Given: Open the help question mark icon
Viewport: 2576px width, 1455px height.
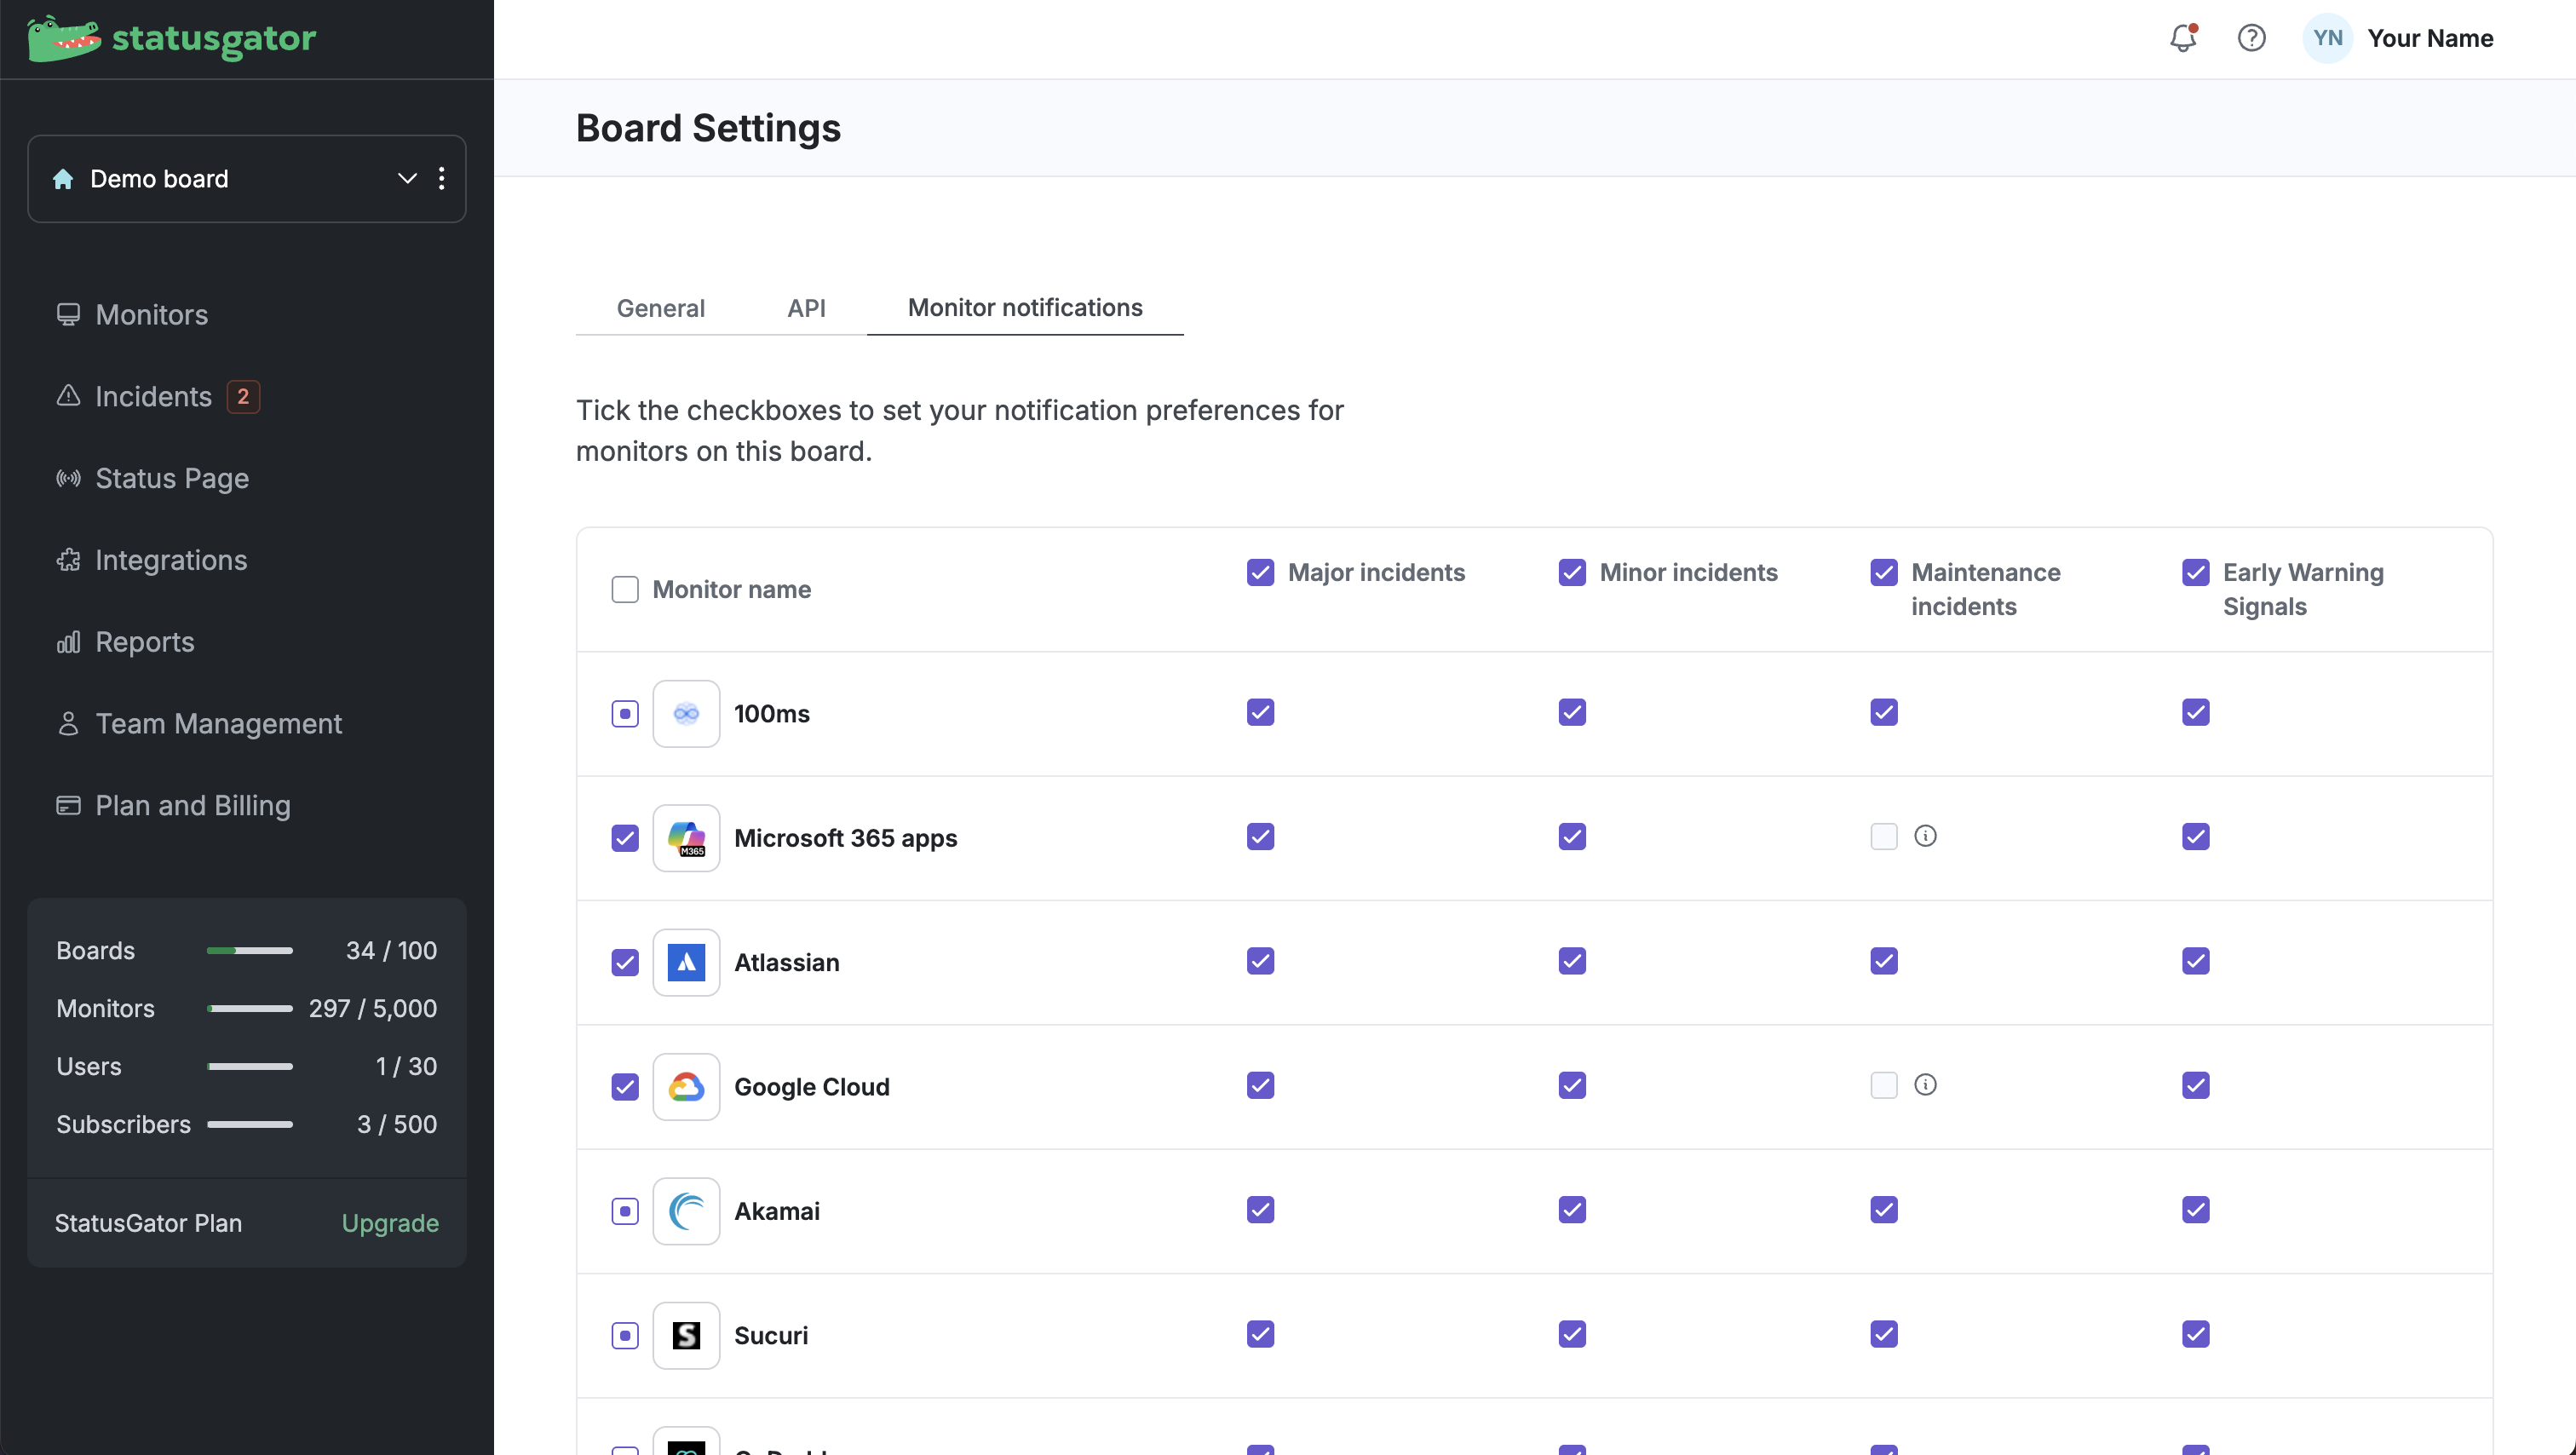Looking at the screenshot, I should pyautogui.click(x=2251, y=38).
